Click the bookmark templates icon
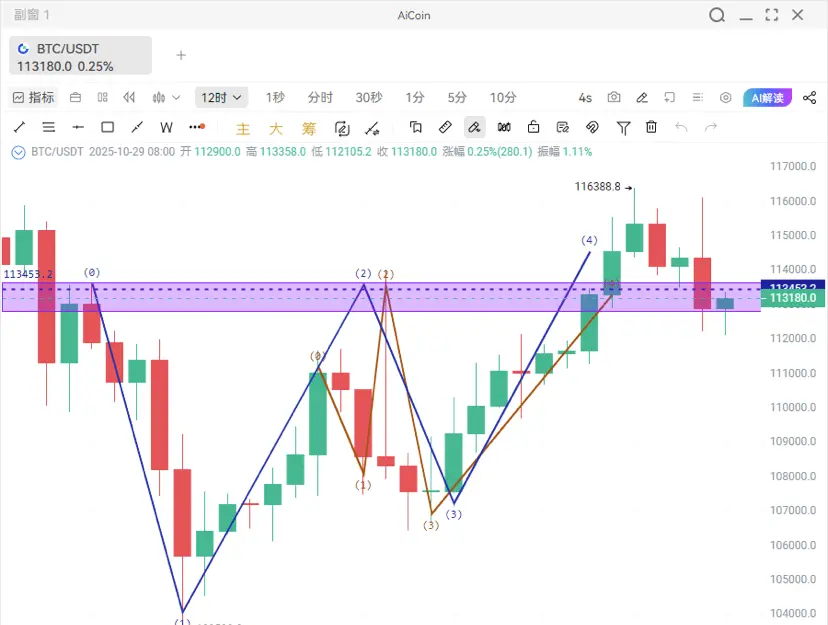Image resolution: width=828 pixels, height=625 pixels. point(416,127)
